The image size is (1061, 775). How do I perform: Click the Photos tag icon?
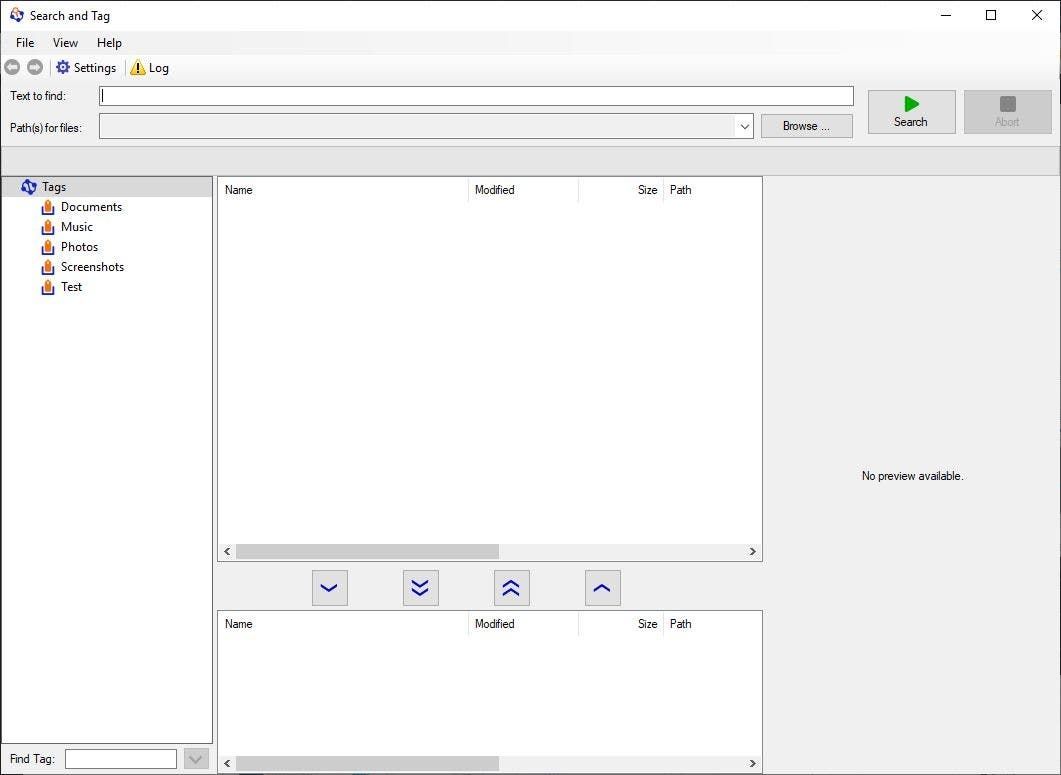(47, 247)
